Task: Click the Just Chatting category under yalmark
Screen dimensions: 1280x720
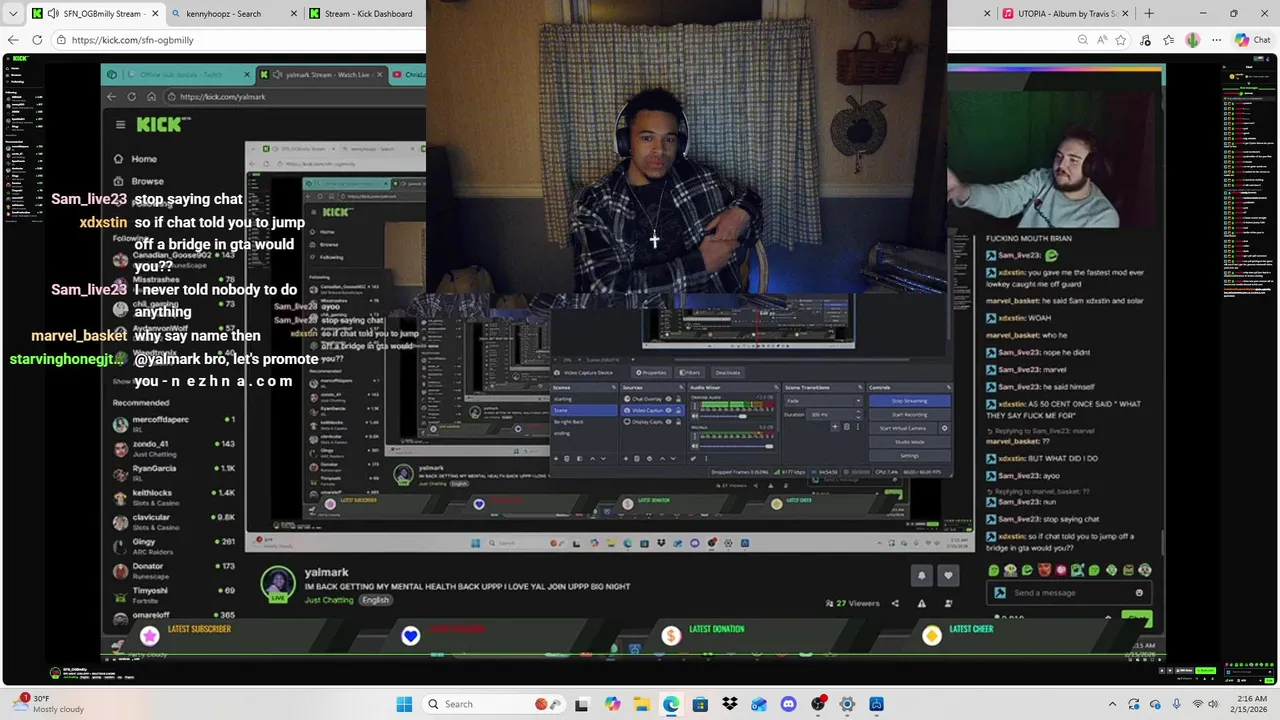Action: tap(329, 600)
